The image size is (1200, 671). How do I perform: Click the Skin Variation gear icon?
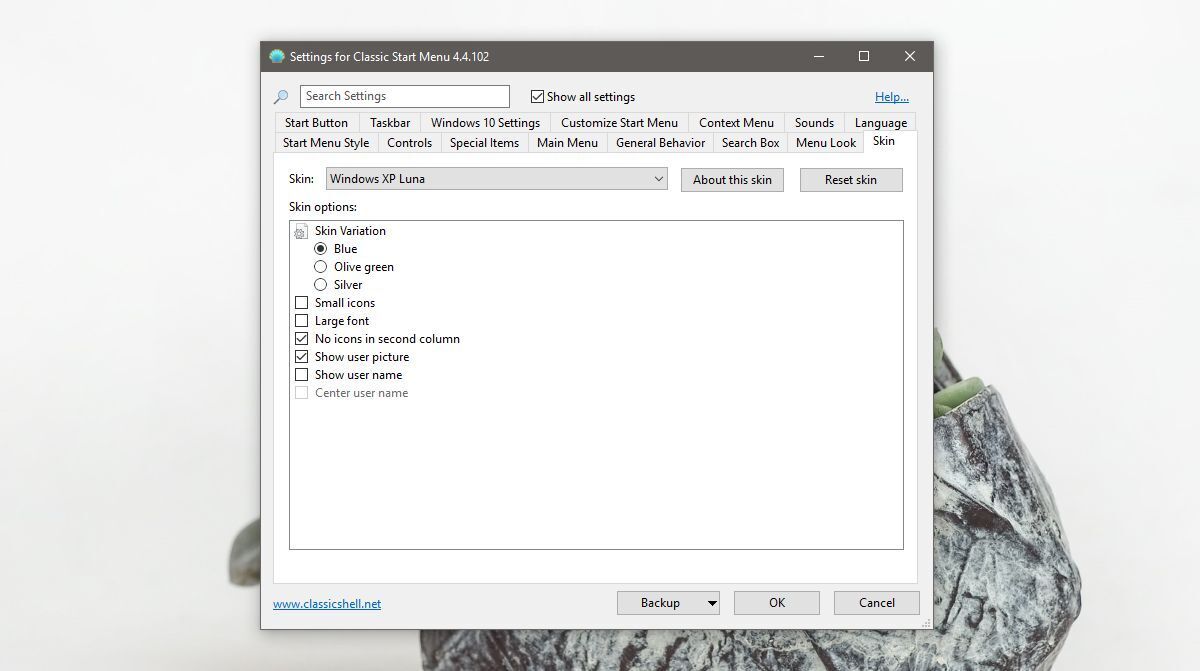tap(300, 230)
